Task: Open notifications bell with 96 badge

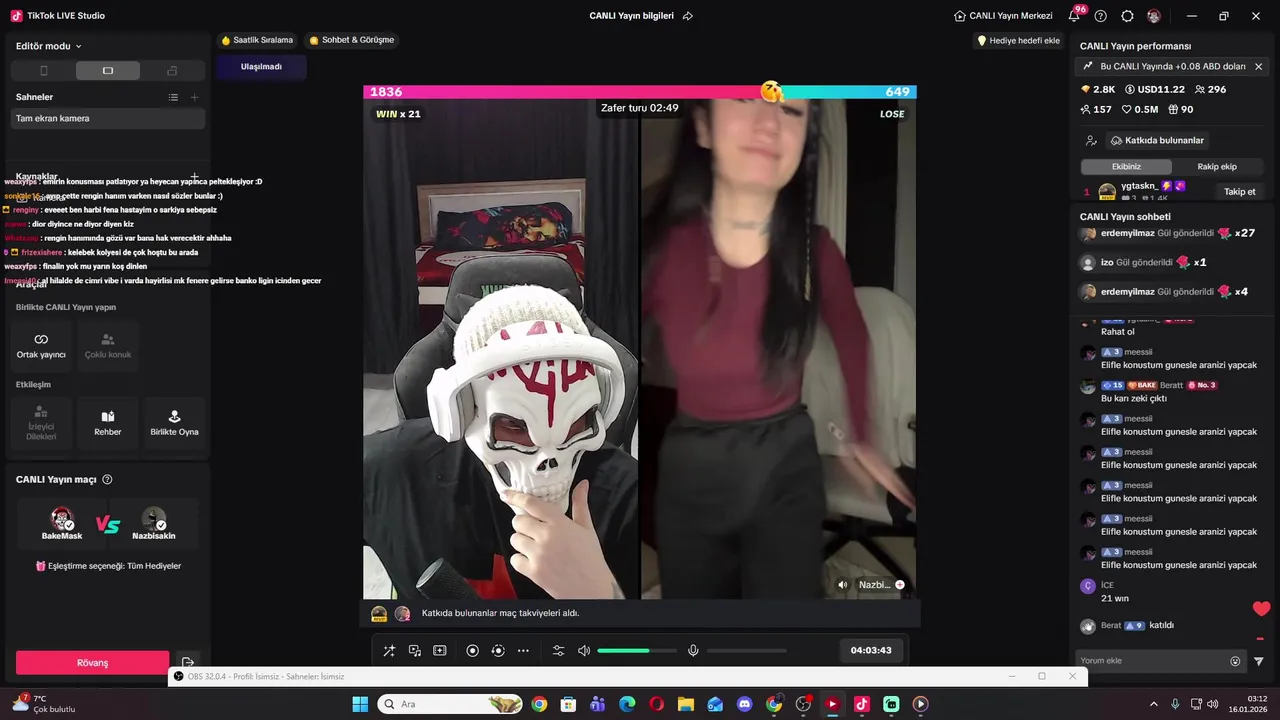Action: [x=1074, y=15]
